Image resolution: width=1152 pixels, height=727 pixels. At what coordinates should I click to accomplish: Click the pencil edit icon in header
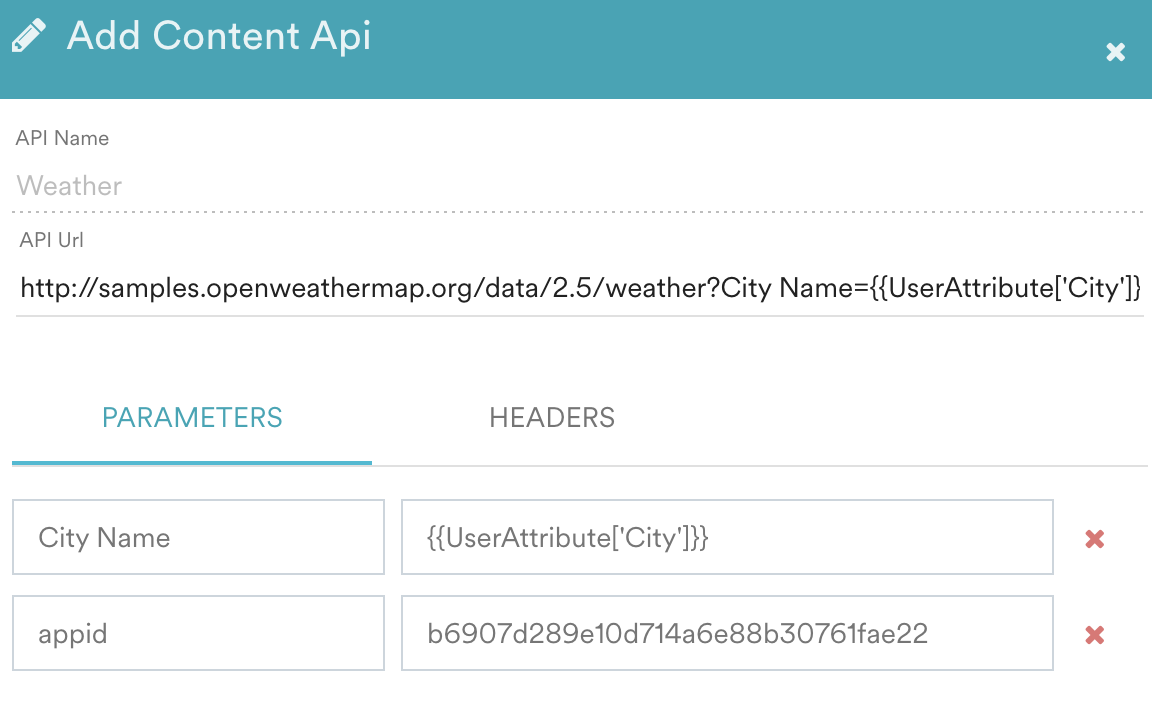(28, 37)
